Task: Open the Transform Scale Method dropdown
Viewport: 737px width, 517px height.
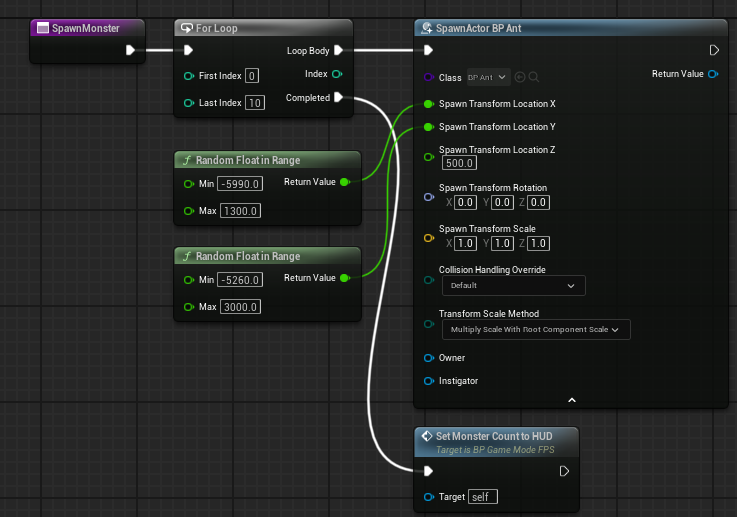Action: click(536, 329)
